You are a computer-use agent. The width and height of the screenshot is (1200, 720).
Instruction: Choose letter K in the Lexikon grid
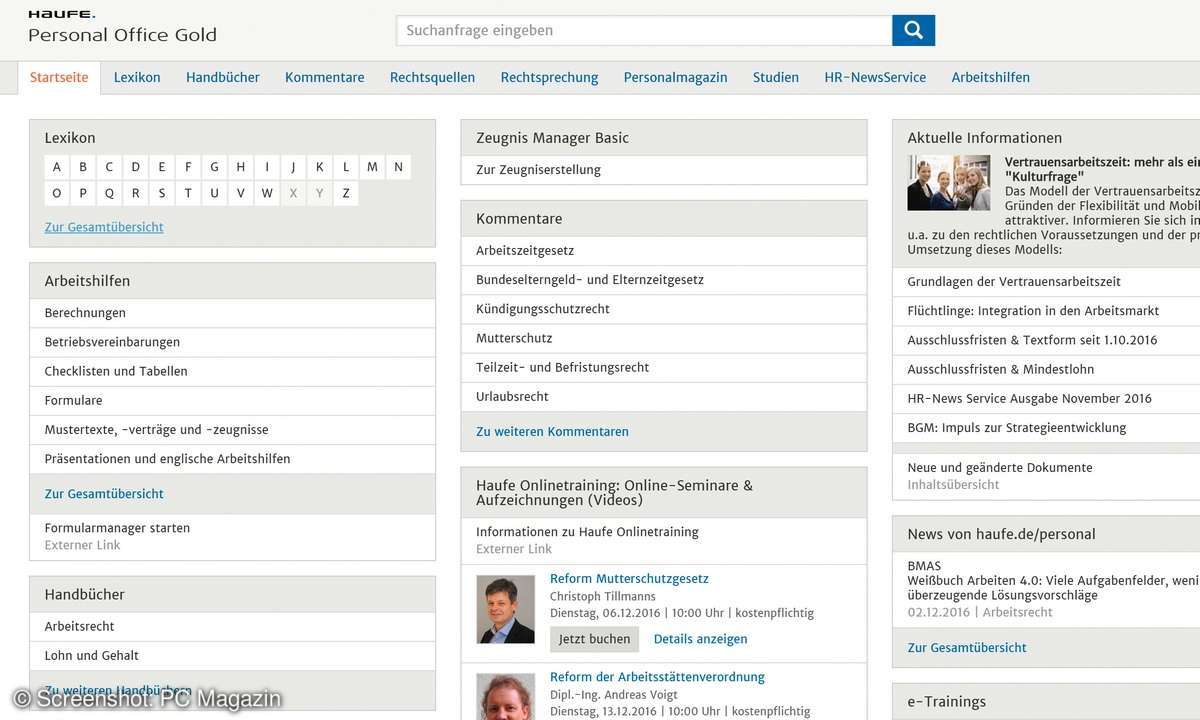320,167
